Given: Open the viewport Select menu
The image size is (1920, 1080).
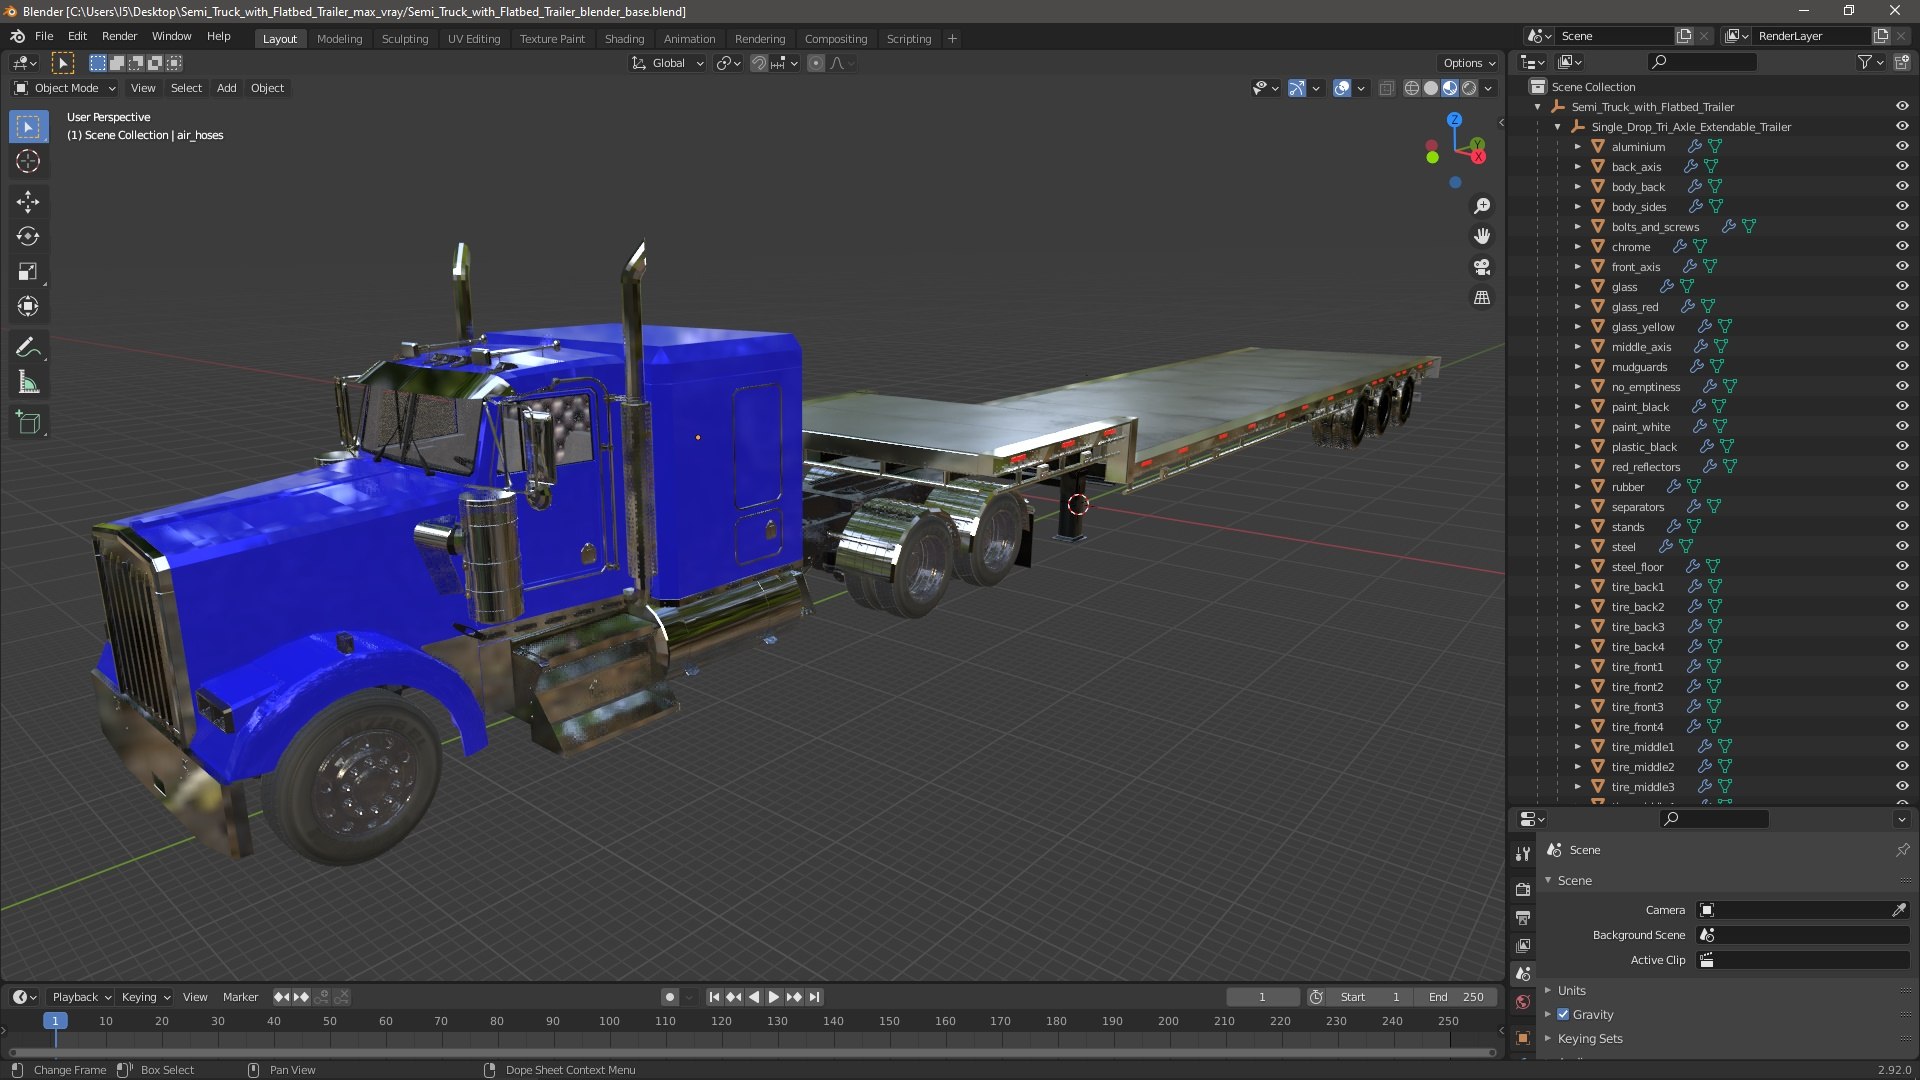Looking at the screenshot, I should pyautogui.click(x=186, y=88).
